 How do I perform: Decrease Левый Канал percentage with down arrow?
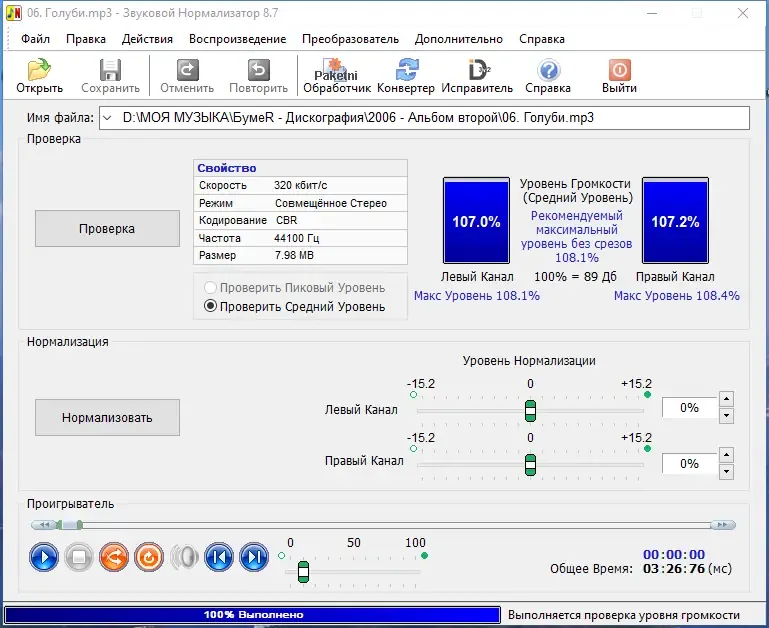pos(726,416)
